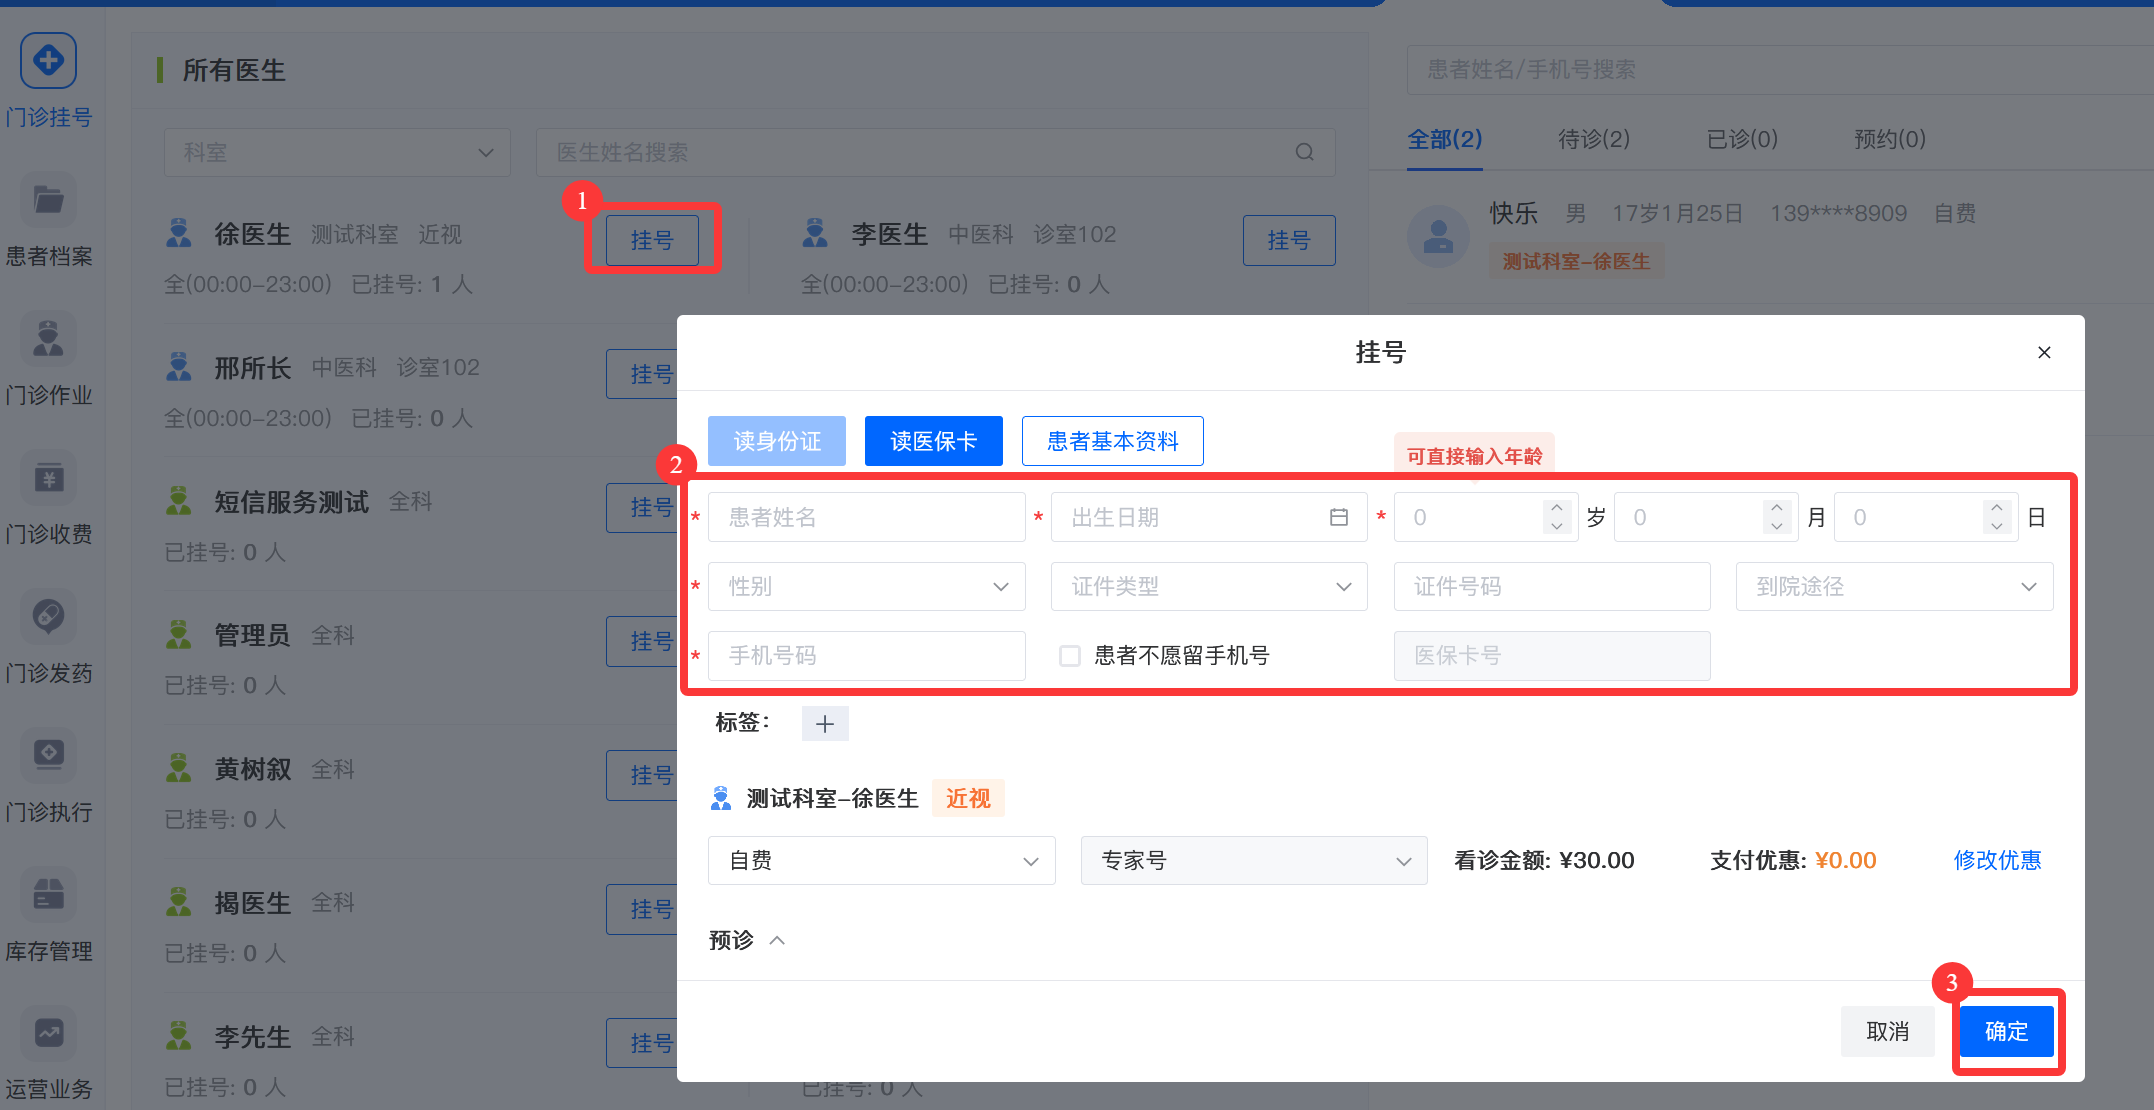Click the 修改优惠 link

tap(1997, 860)
